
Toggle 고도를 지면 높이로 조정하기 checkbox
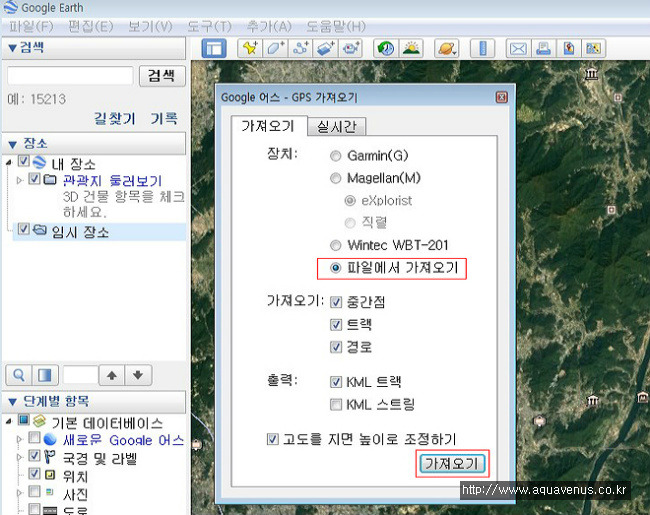point(272,439)
